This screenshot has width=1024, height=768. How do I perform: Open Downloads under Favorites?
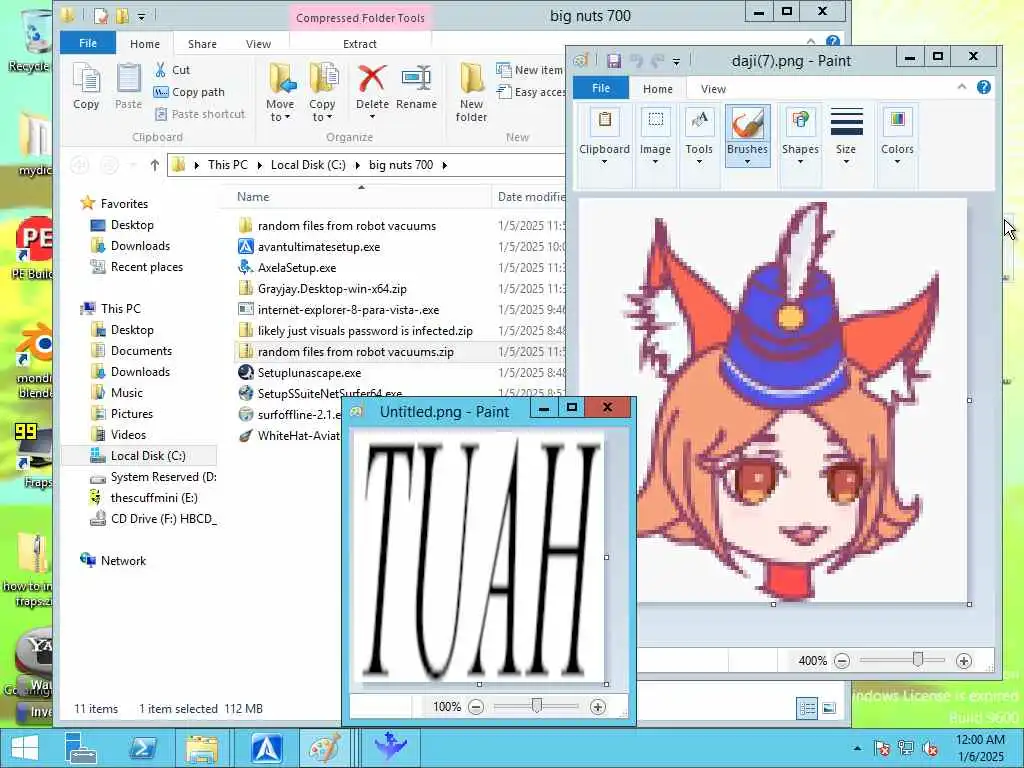tap(140, 246)
